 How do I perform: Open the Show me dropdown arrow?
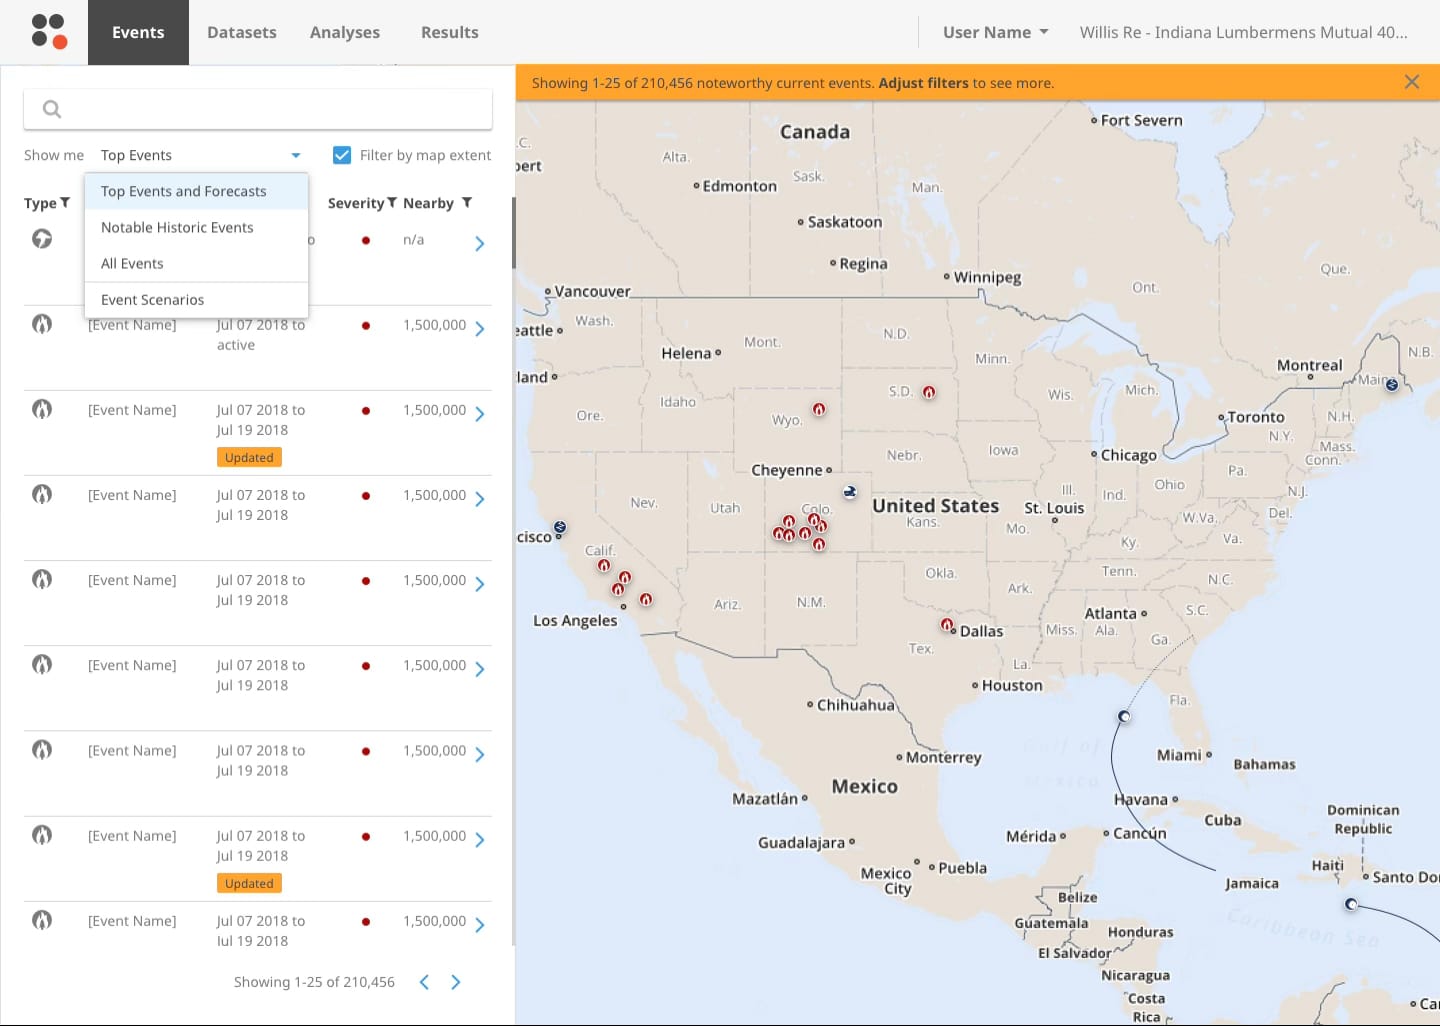pos(295,155)
